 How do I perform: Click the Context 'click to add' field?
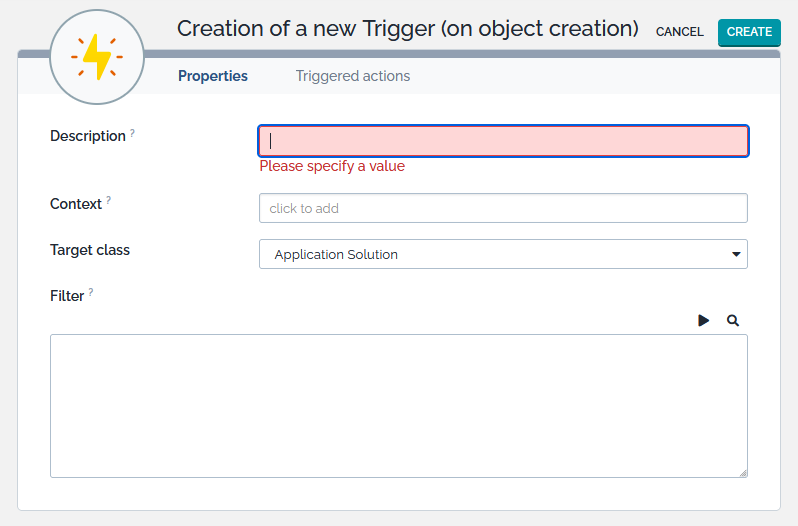pyautogui.click(x=503, y=208)
